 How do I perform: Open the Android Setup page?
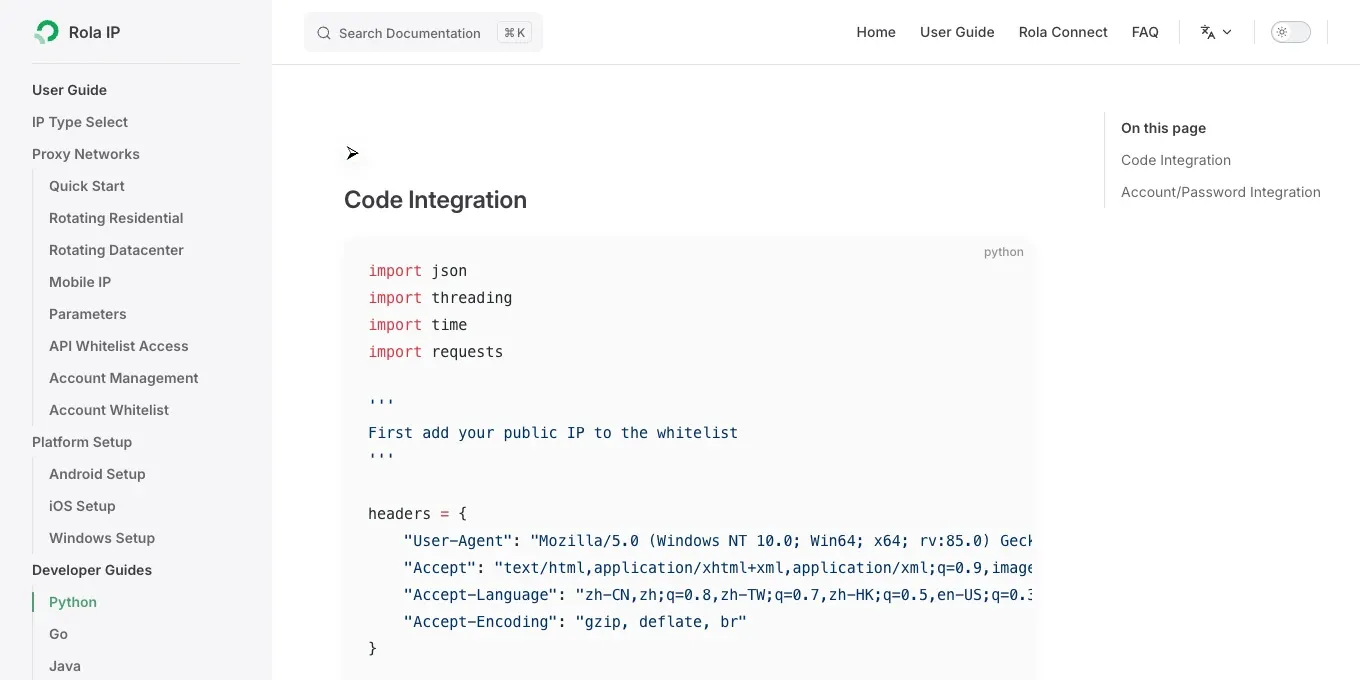pyautogui.click(x=97, y=474)
